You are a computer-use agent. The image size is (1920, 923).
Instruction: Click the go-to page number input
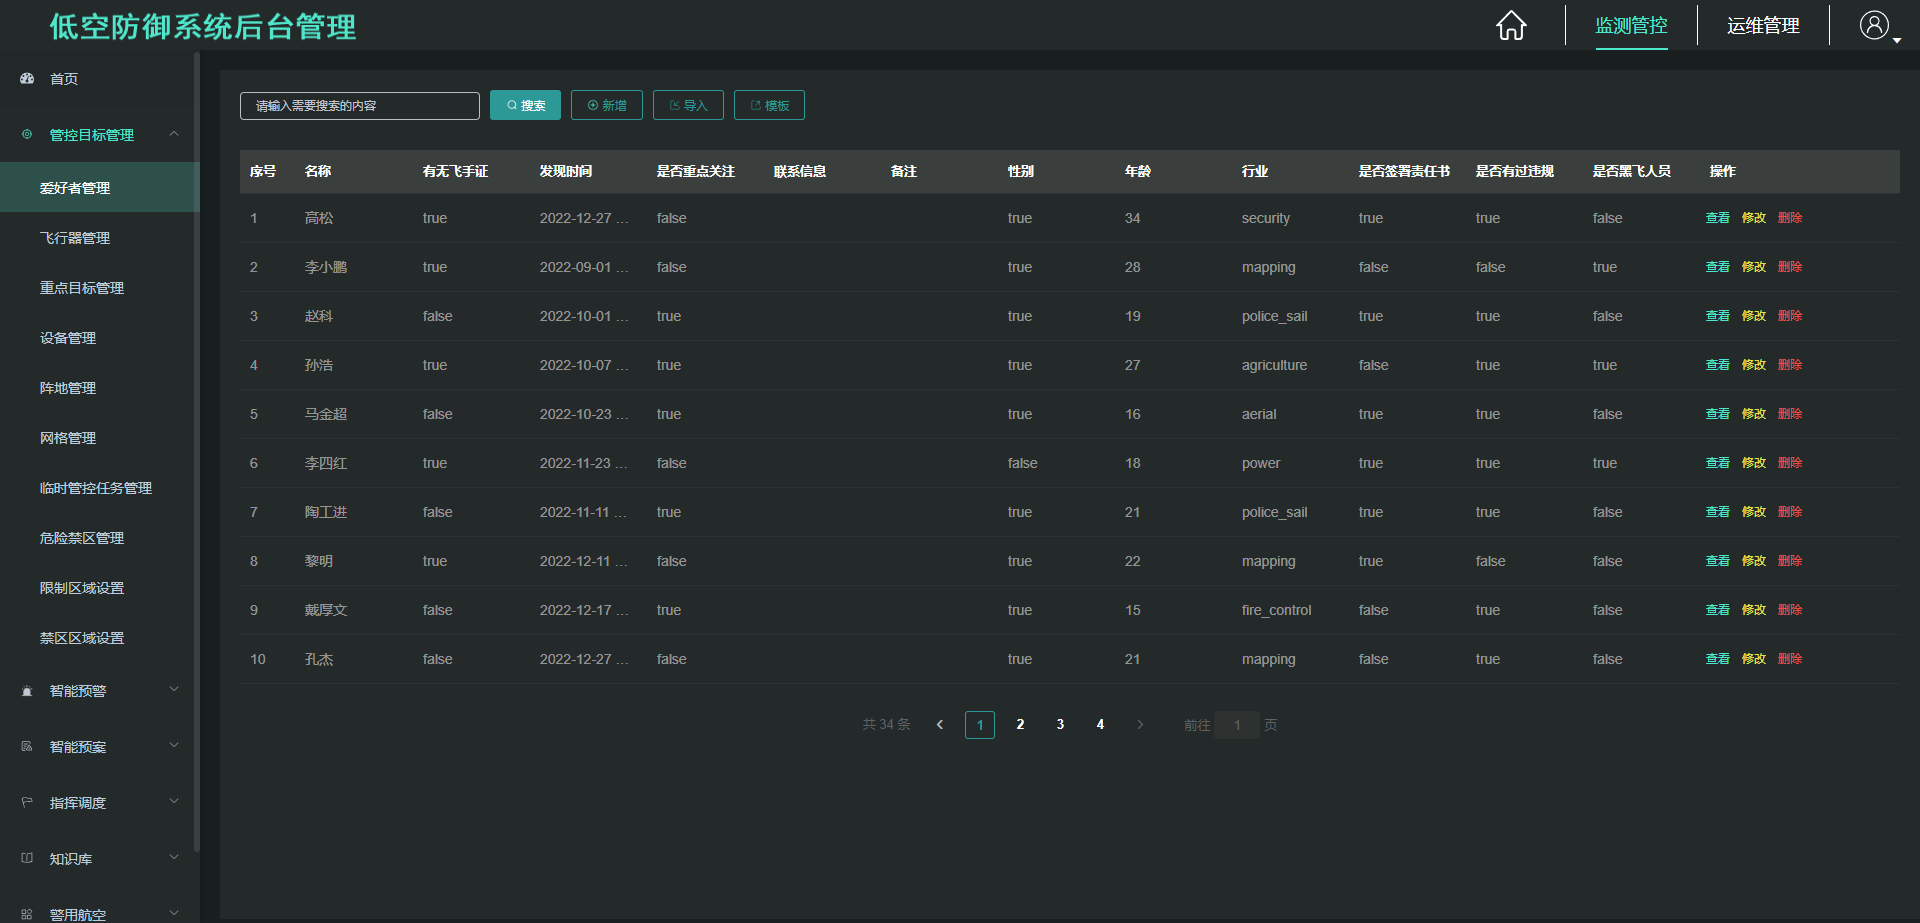click(1237, 725)
